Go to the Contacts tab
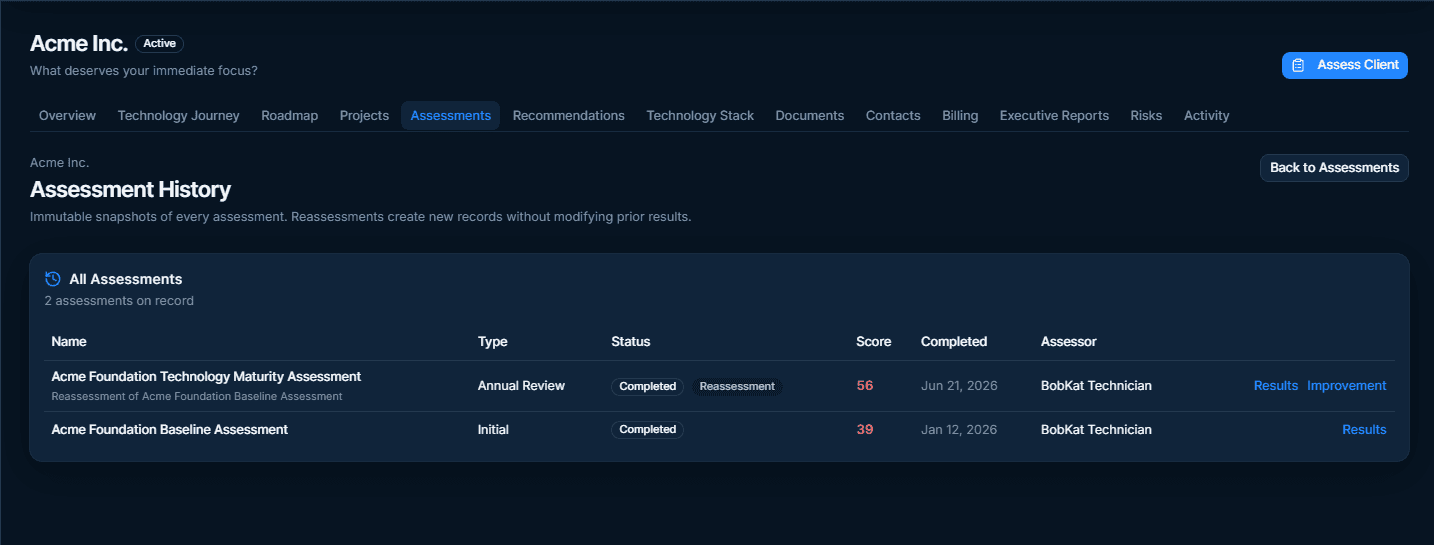Viewport: 1434px width, 545px height. (x=893, y=115)
